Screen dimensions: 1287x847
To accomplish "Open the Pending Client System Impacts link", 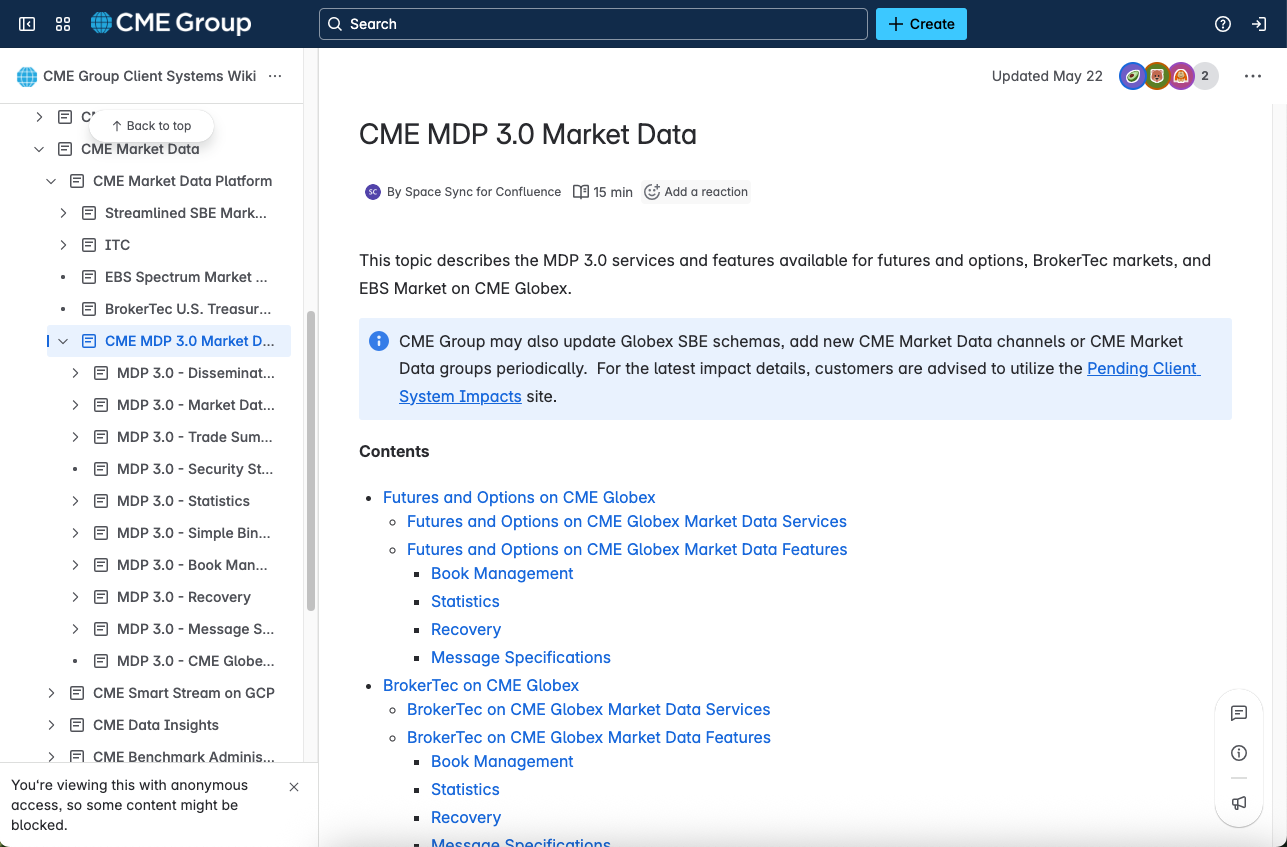I will coord(1142,368).
